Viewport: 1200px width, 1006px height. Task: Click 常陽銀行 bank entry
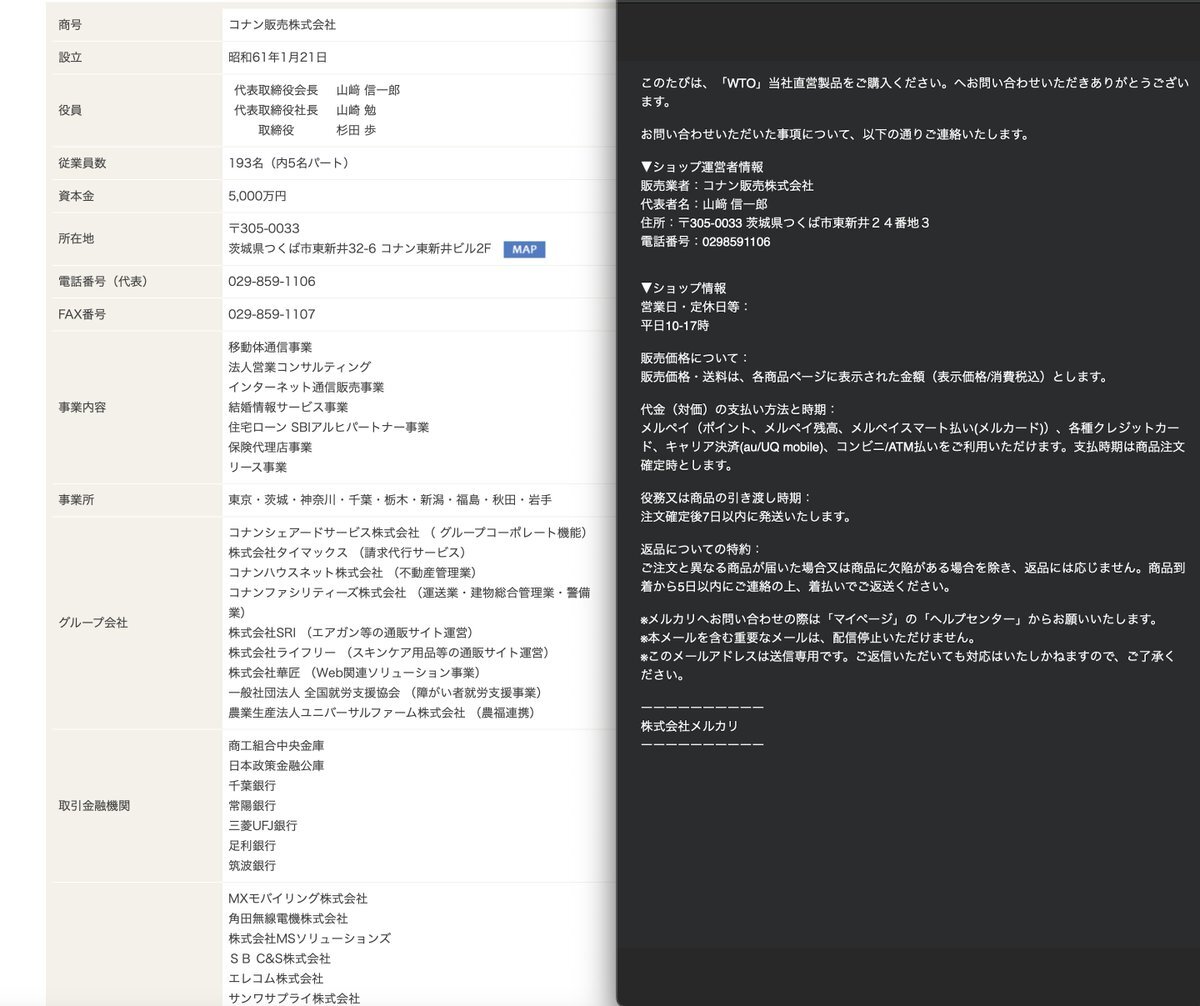[x=252, y=806]
